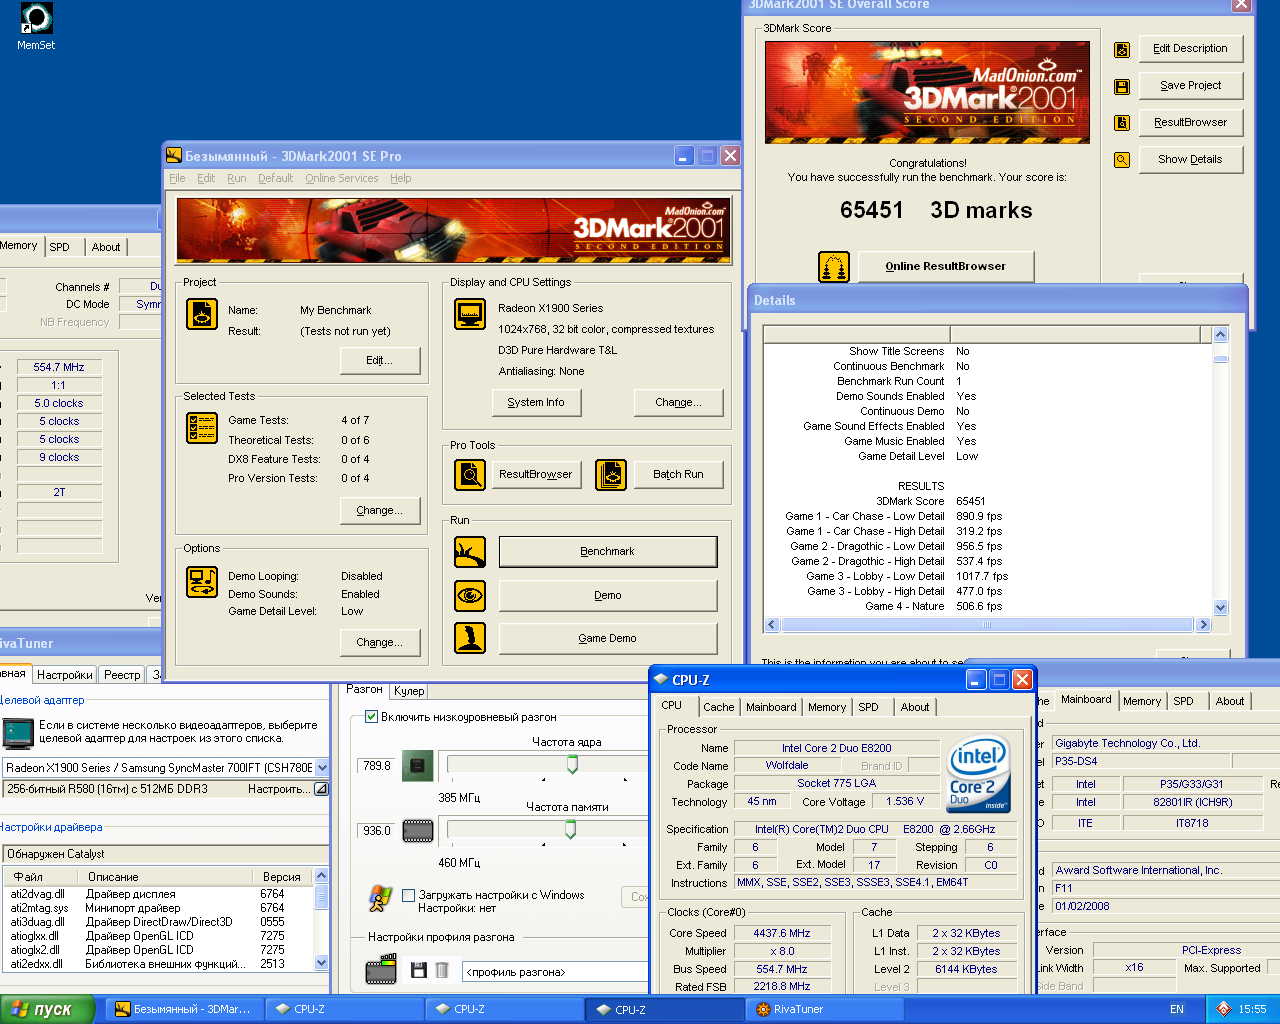1280x1024 pixels.
Task: Delete the overclock profile with trash icon
Action: [x=441, y=970]
